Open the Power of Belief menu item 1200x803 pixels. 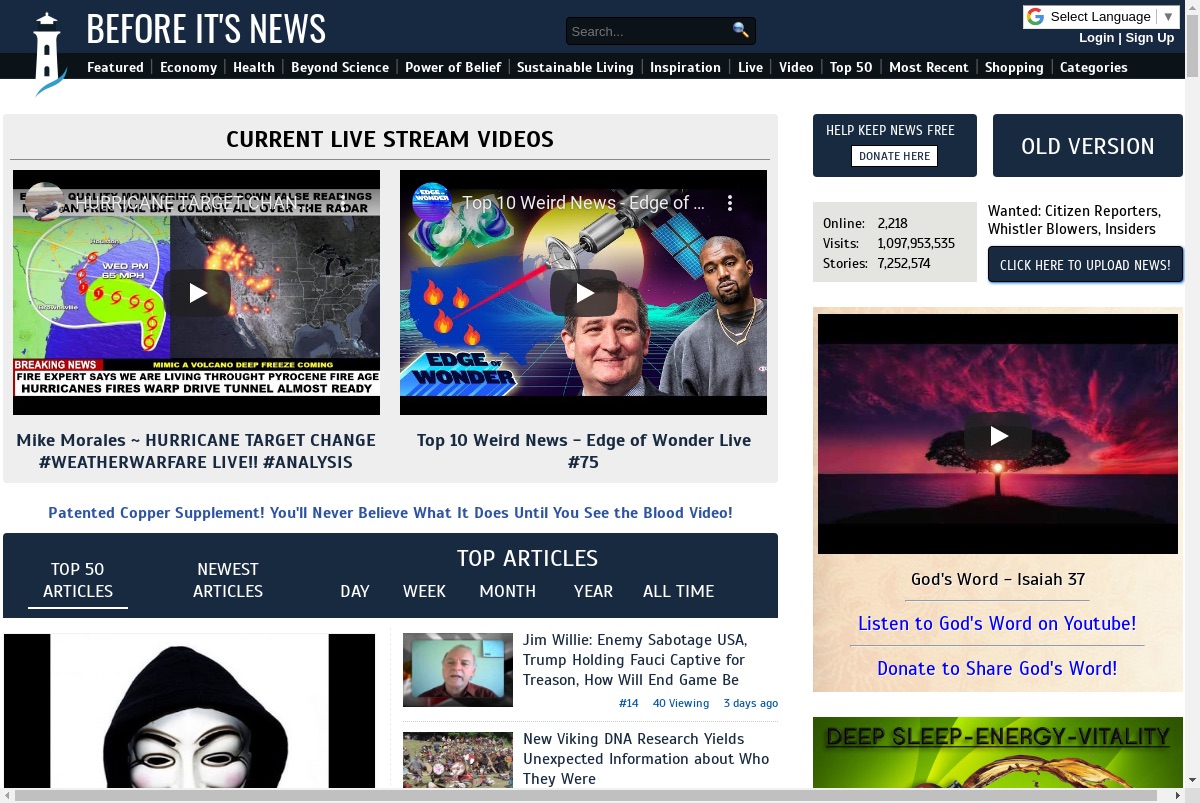[453, 67]
